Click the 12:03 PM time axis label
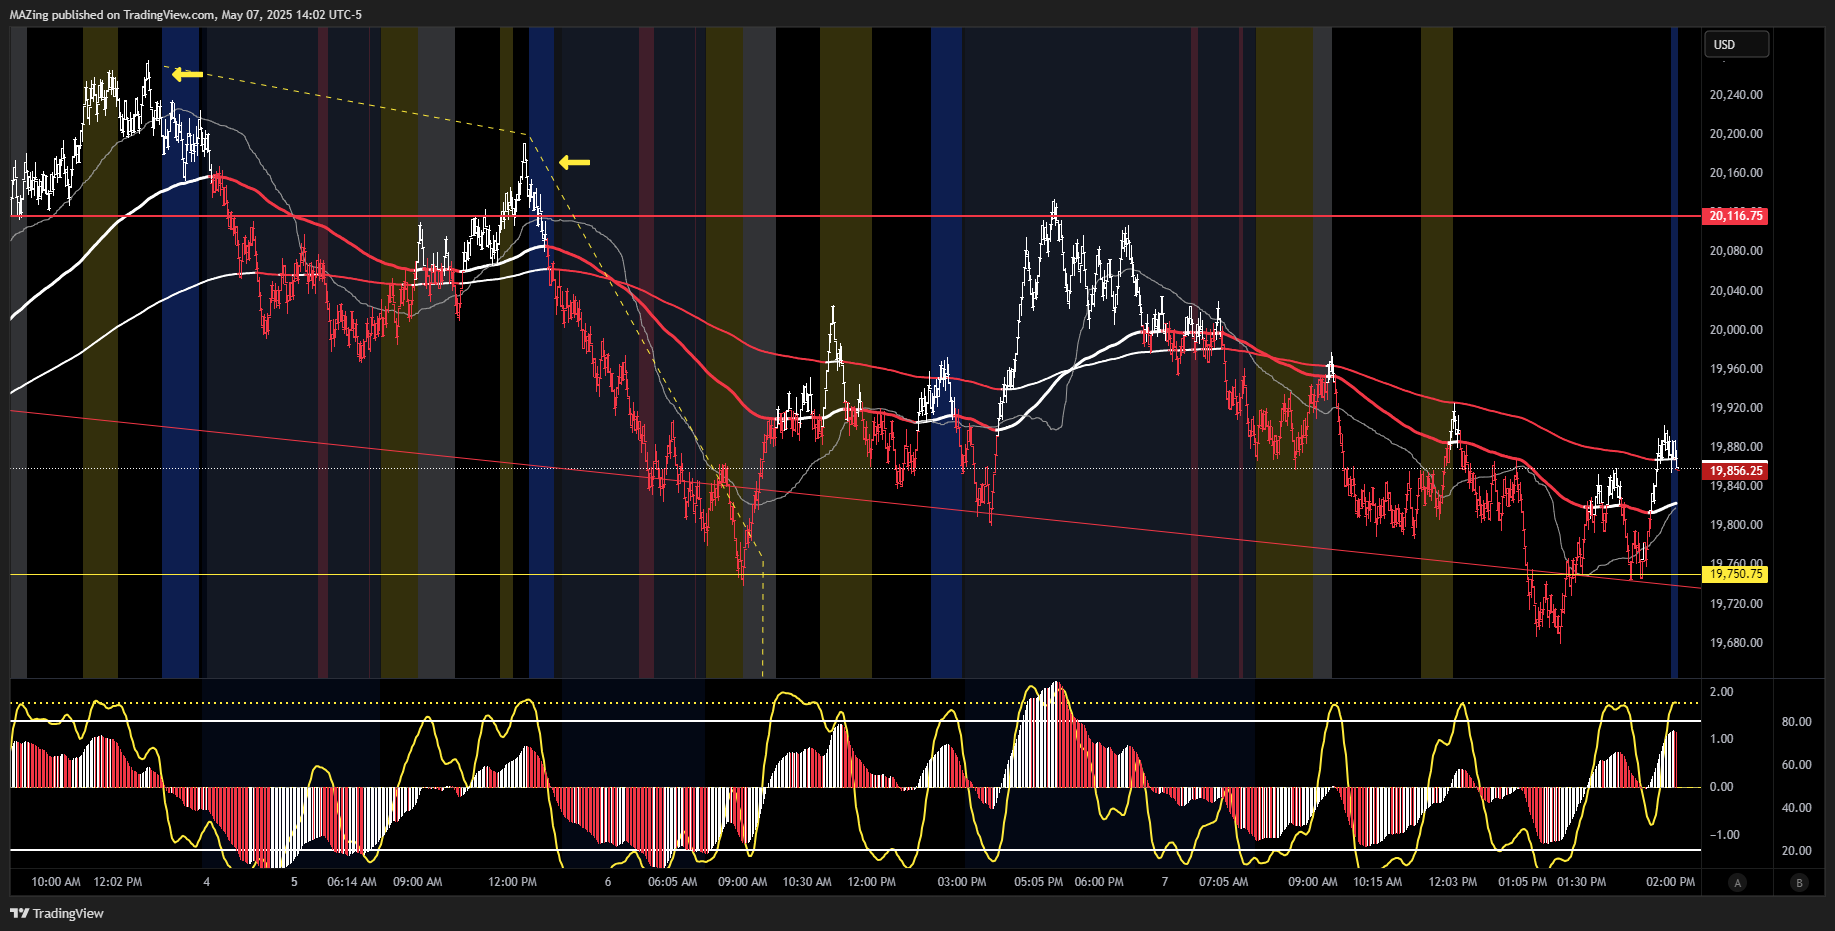 [1453, 882]
